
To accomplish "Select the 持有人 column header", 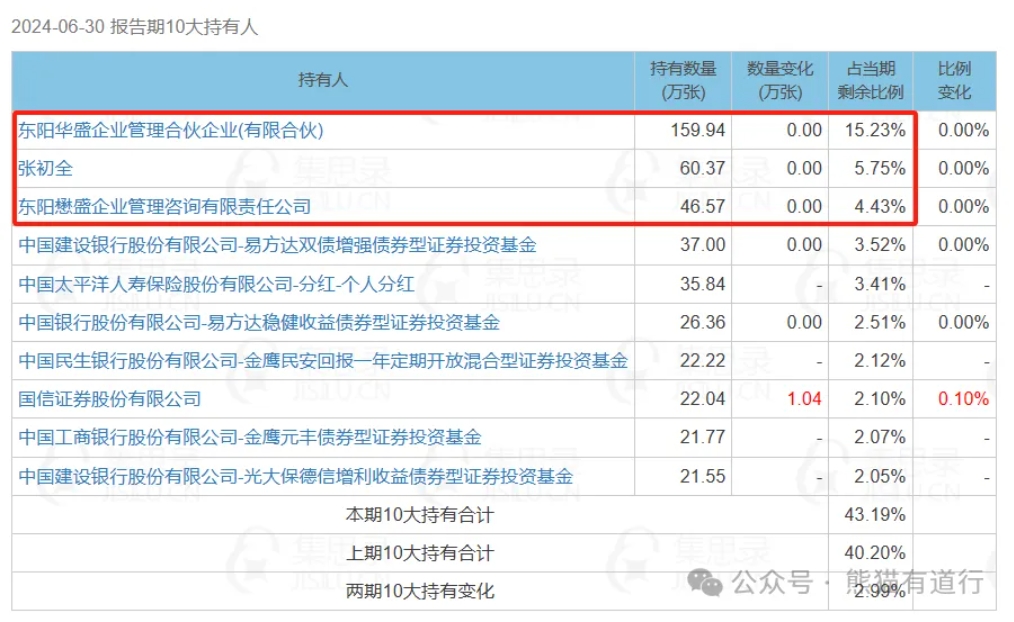I will click(x=323, y=80).
